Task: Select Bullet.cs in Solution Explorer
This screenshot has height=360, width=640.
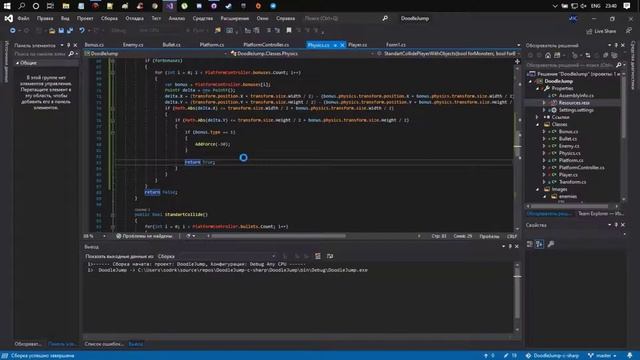Action: (568, 139)
